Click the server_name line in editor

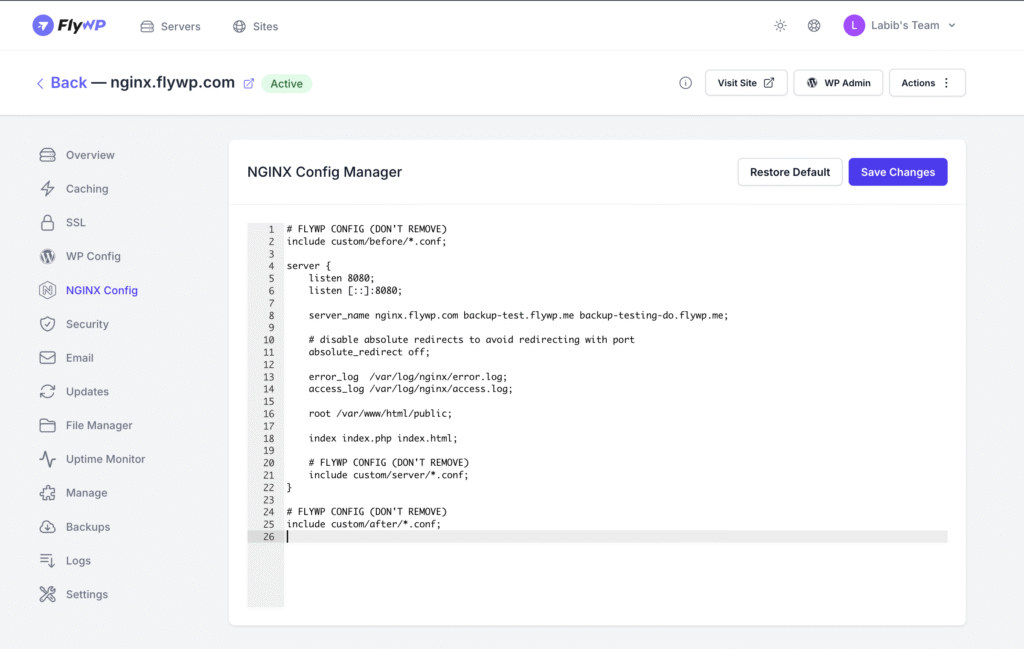coord(518,315)
